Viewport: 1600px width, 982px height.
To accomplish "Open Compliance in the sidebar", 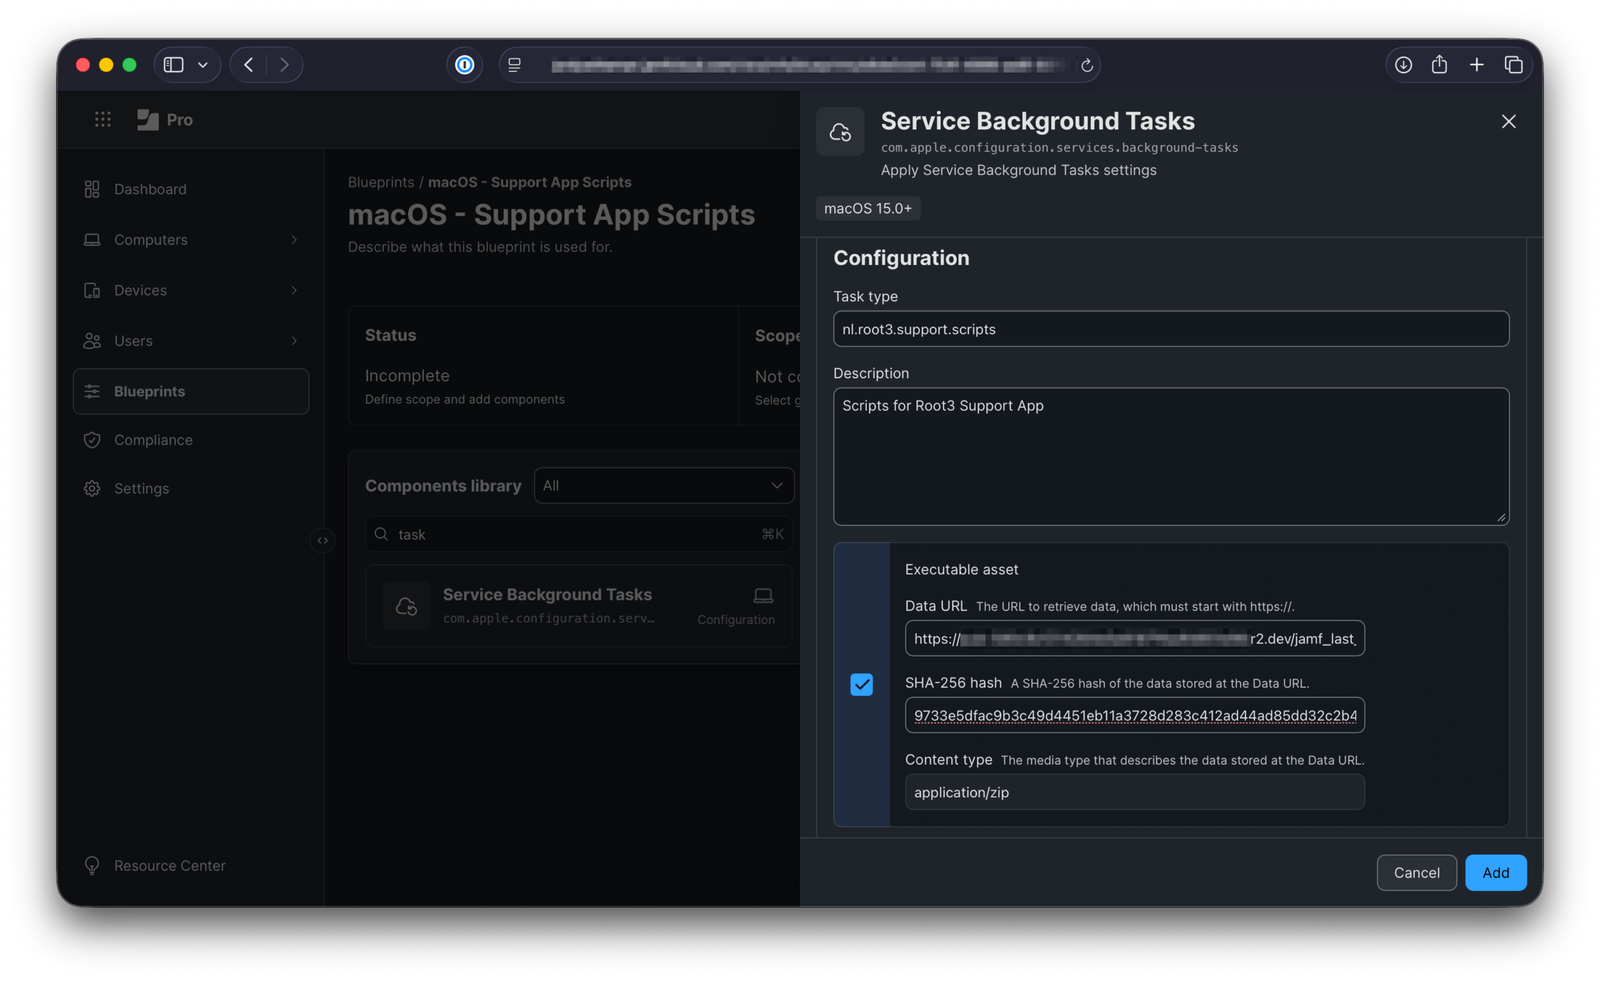I will [153, 440].
